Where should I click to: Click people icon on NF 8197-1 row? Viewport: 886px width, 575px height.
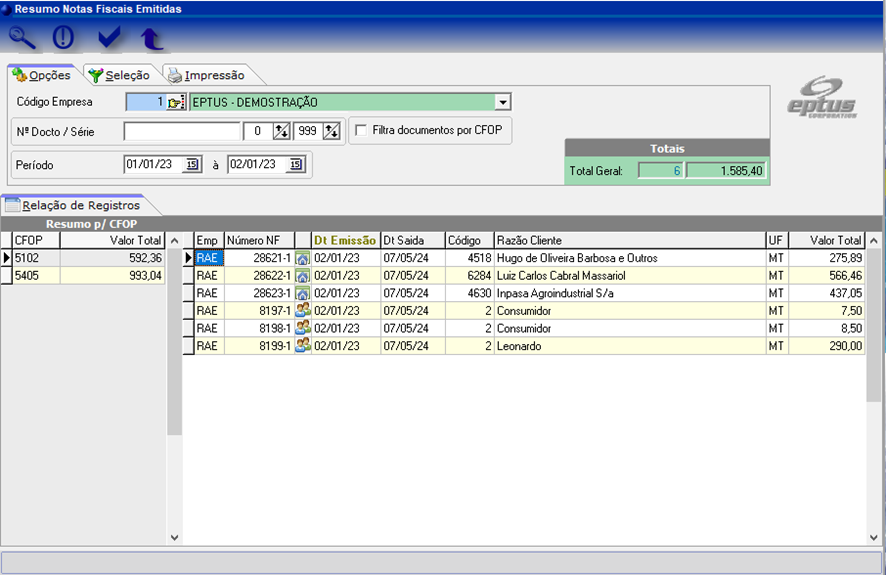click(302, 311)
